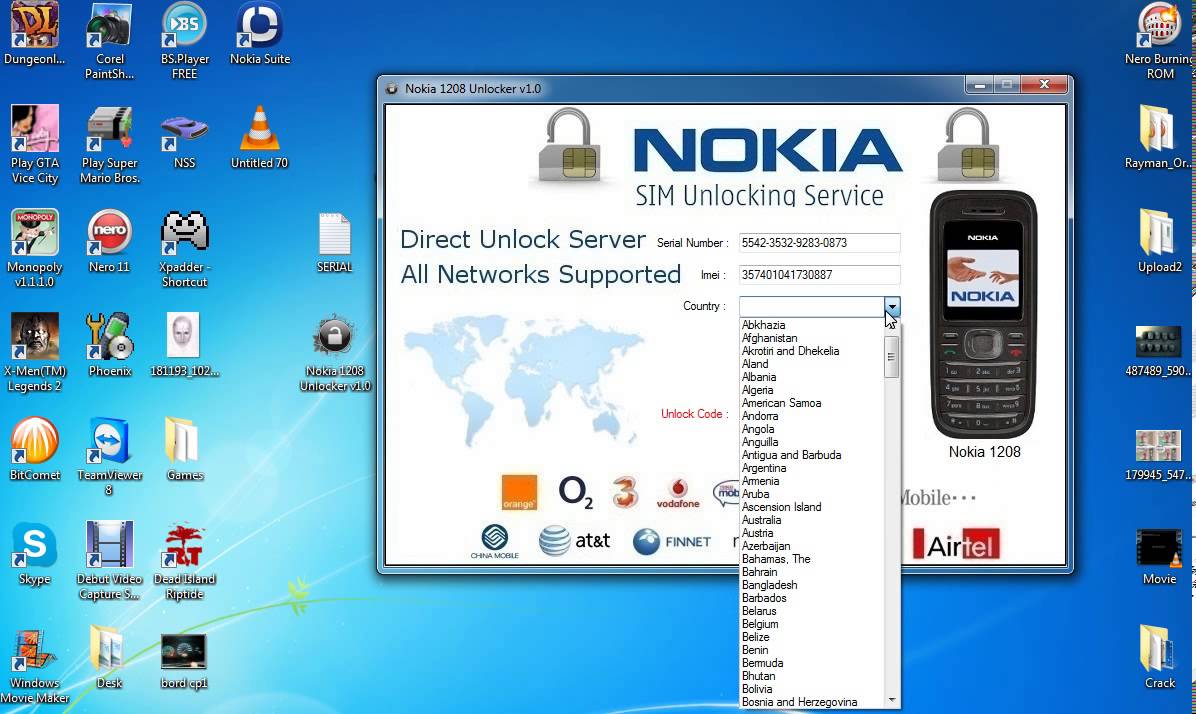Select the 487489_590... image file

1158,351
